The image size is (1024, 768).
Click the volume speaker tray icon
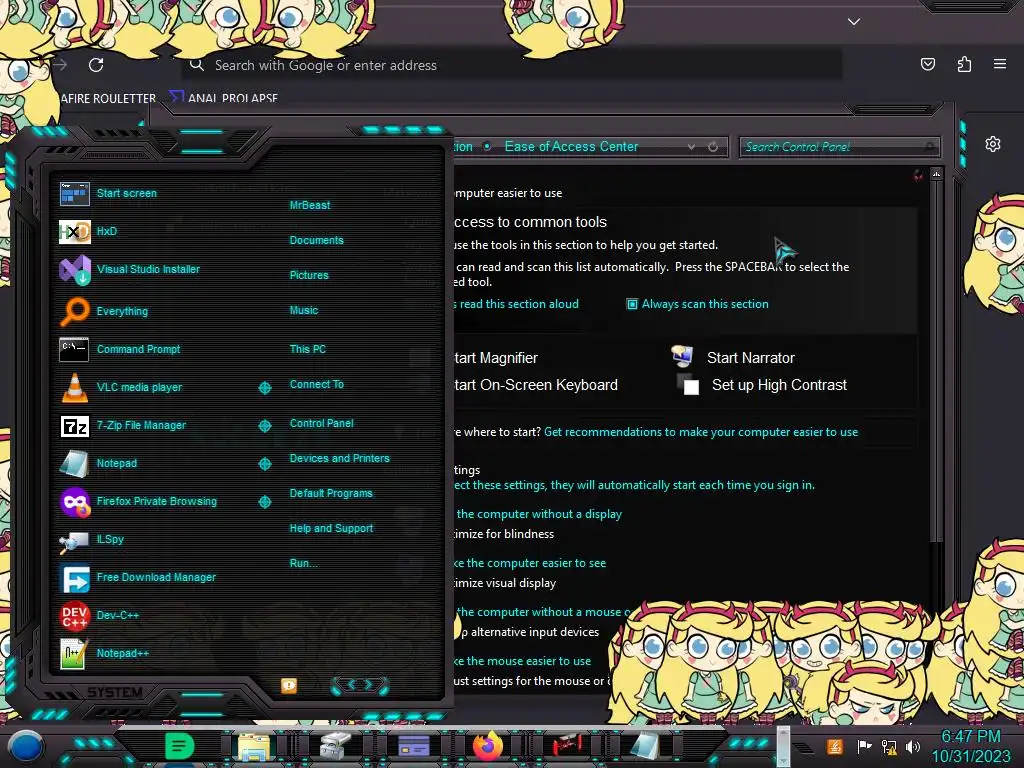(913, 746)
